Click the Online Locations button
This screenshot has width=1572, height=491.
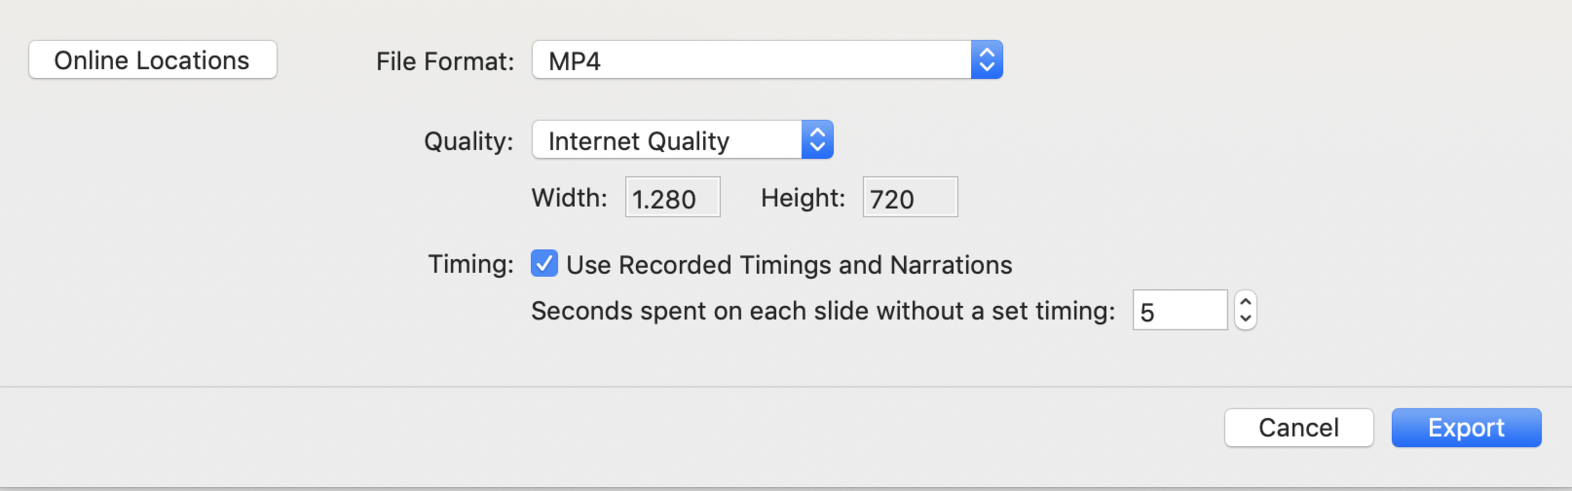tap(152, 60)
